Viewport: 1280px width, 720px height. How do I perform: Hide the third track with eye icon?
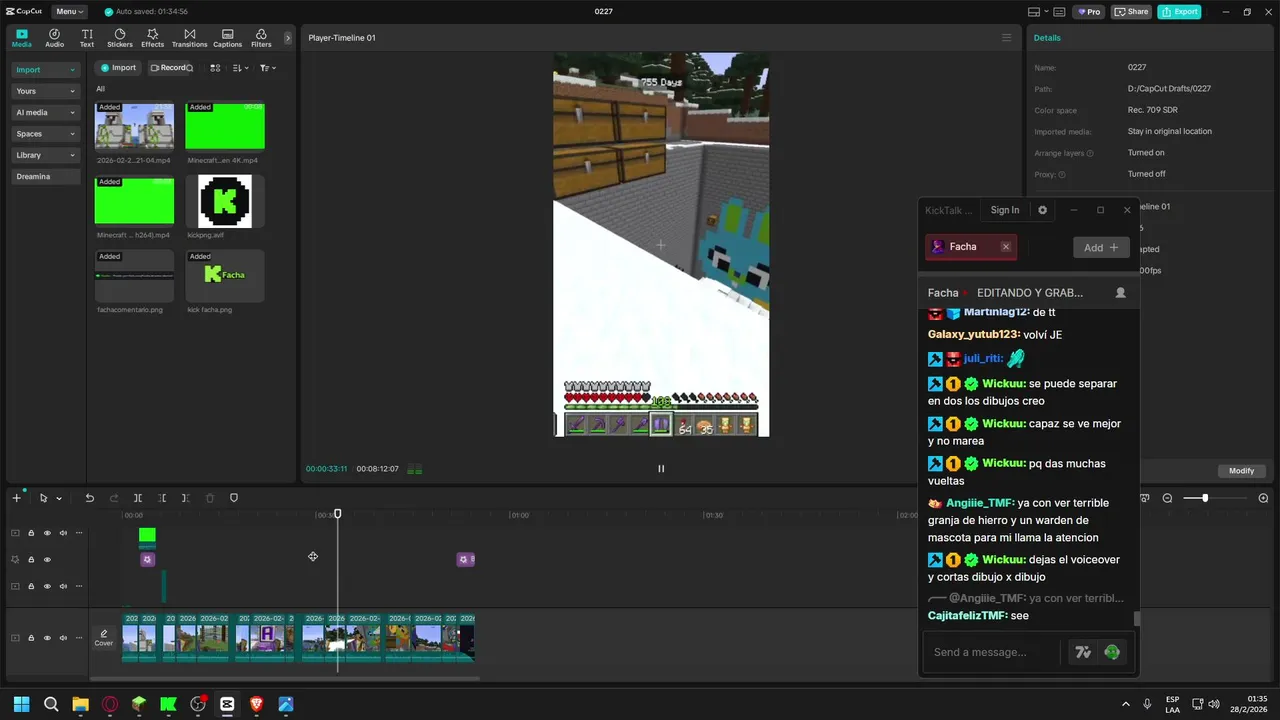coord(47,586)
